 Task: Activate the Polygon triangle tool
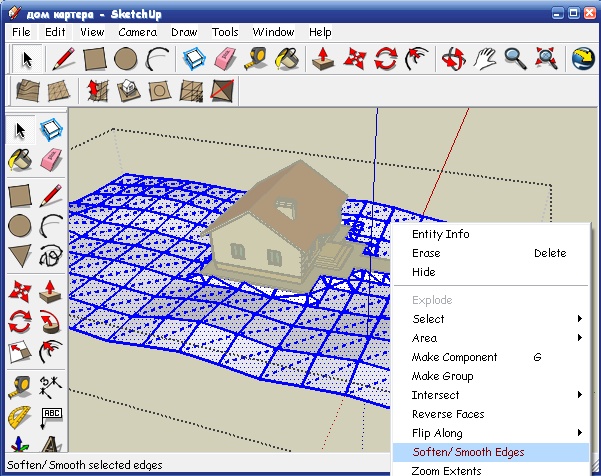(x=20, y=256)
